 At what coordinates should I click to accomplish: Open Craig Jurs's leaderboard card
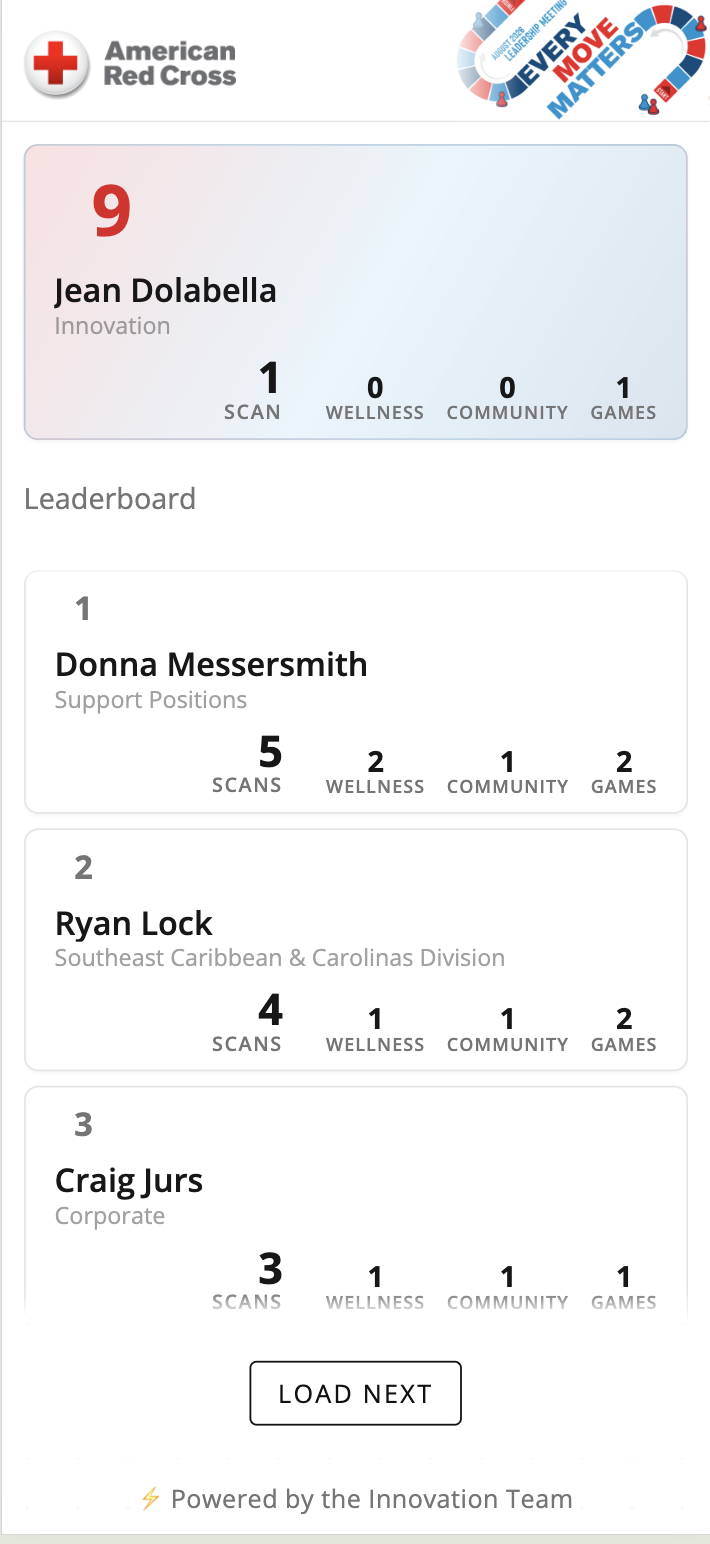(x=356, y=1200)
